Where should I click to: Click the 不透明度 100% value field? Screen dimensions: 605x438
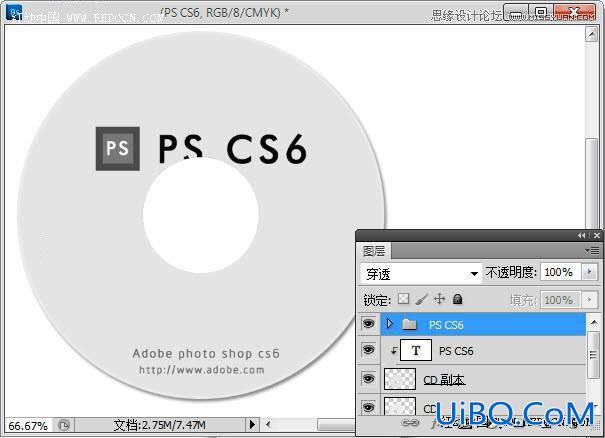[x=561, y=272]
